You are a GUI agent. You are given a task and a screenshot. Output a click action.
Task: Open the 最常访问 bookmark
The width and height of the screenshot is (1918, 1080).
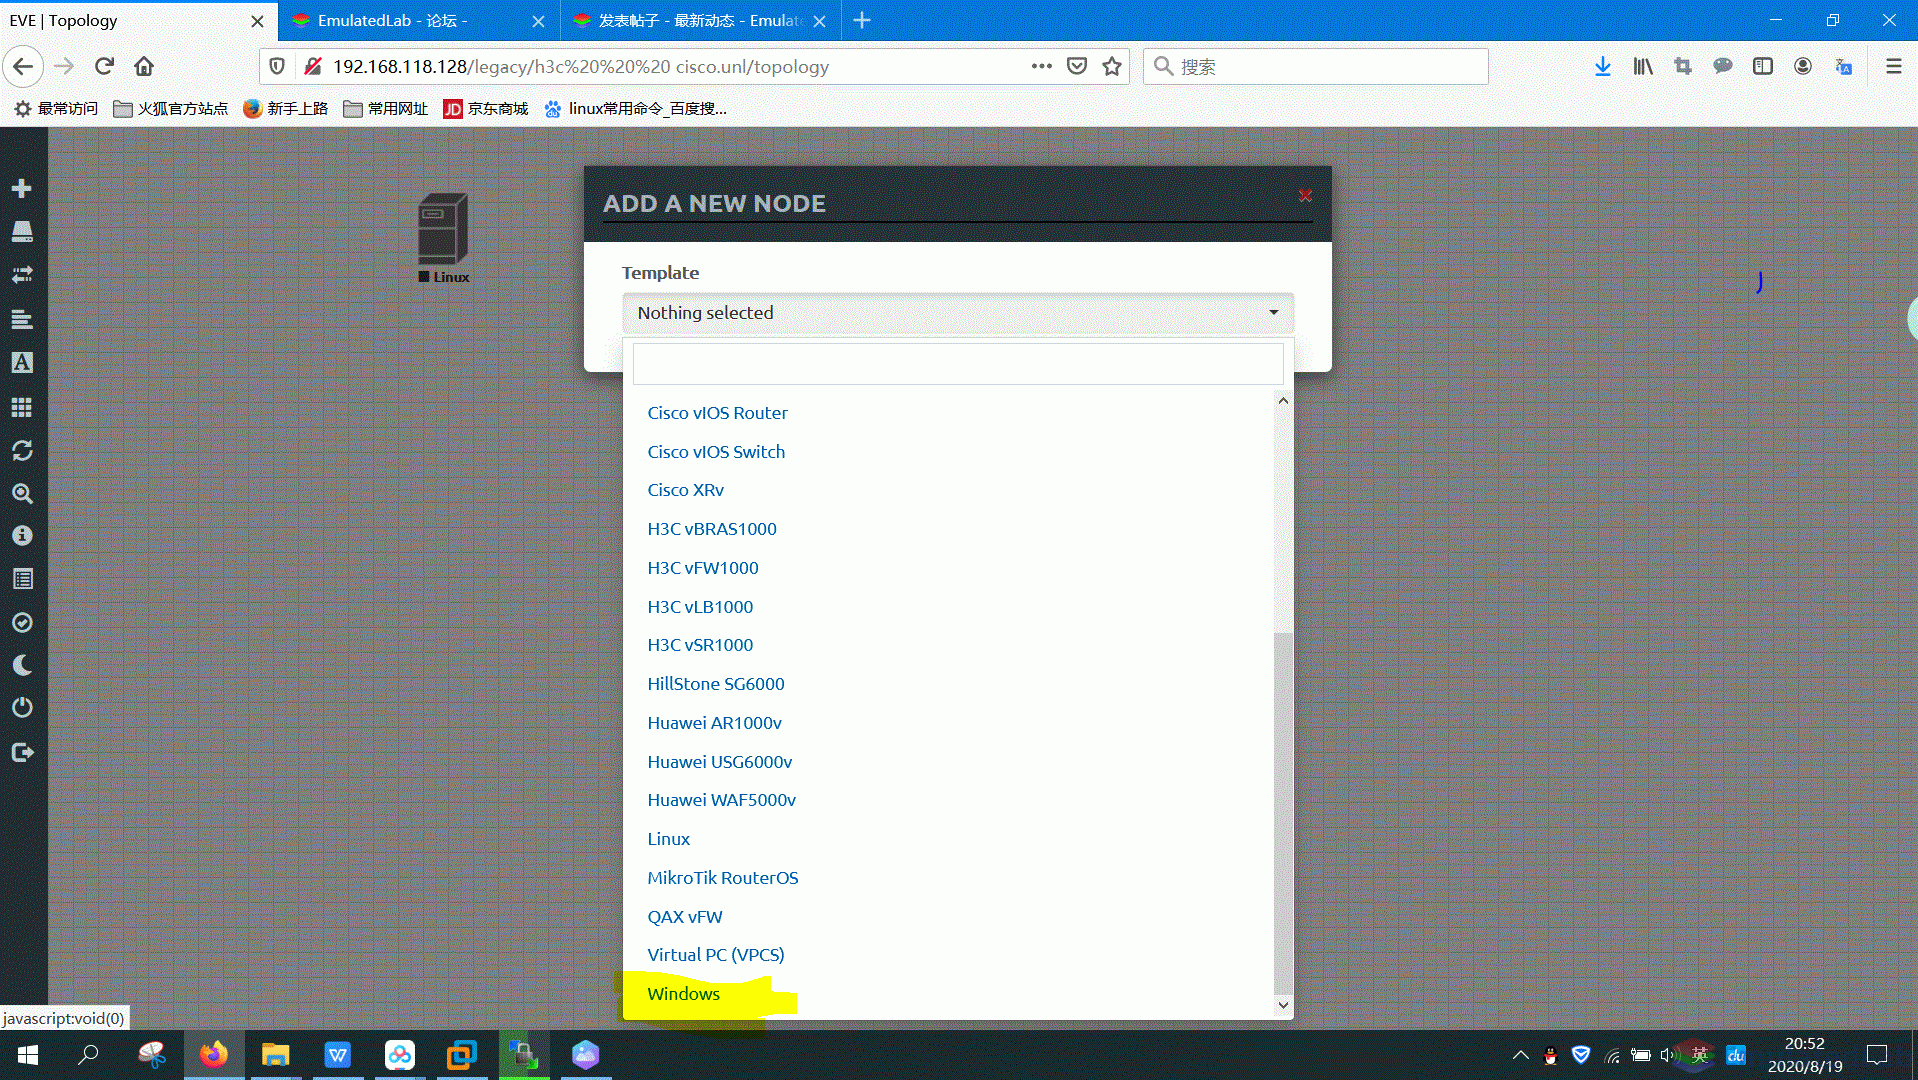(56, 108)
